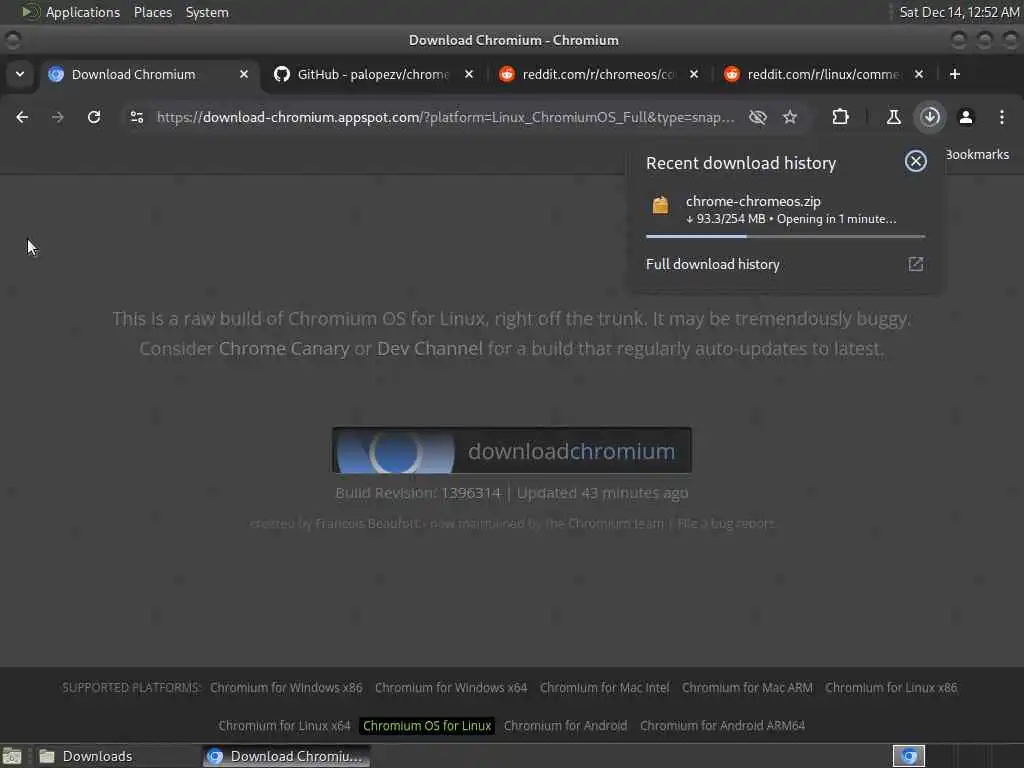Open the Places menu
The image size is (1024, 768).
coord(153,12)
